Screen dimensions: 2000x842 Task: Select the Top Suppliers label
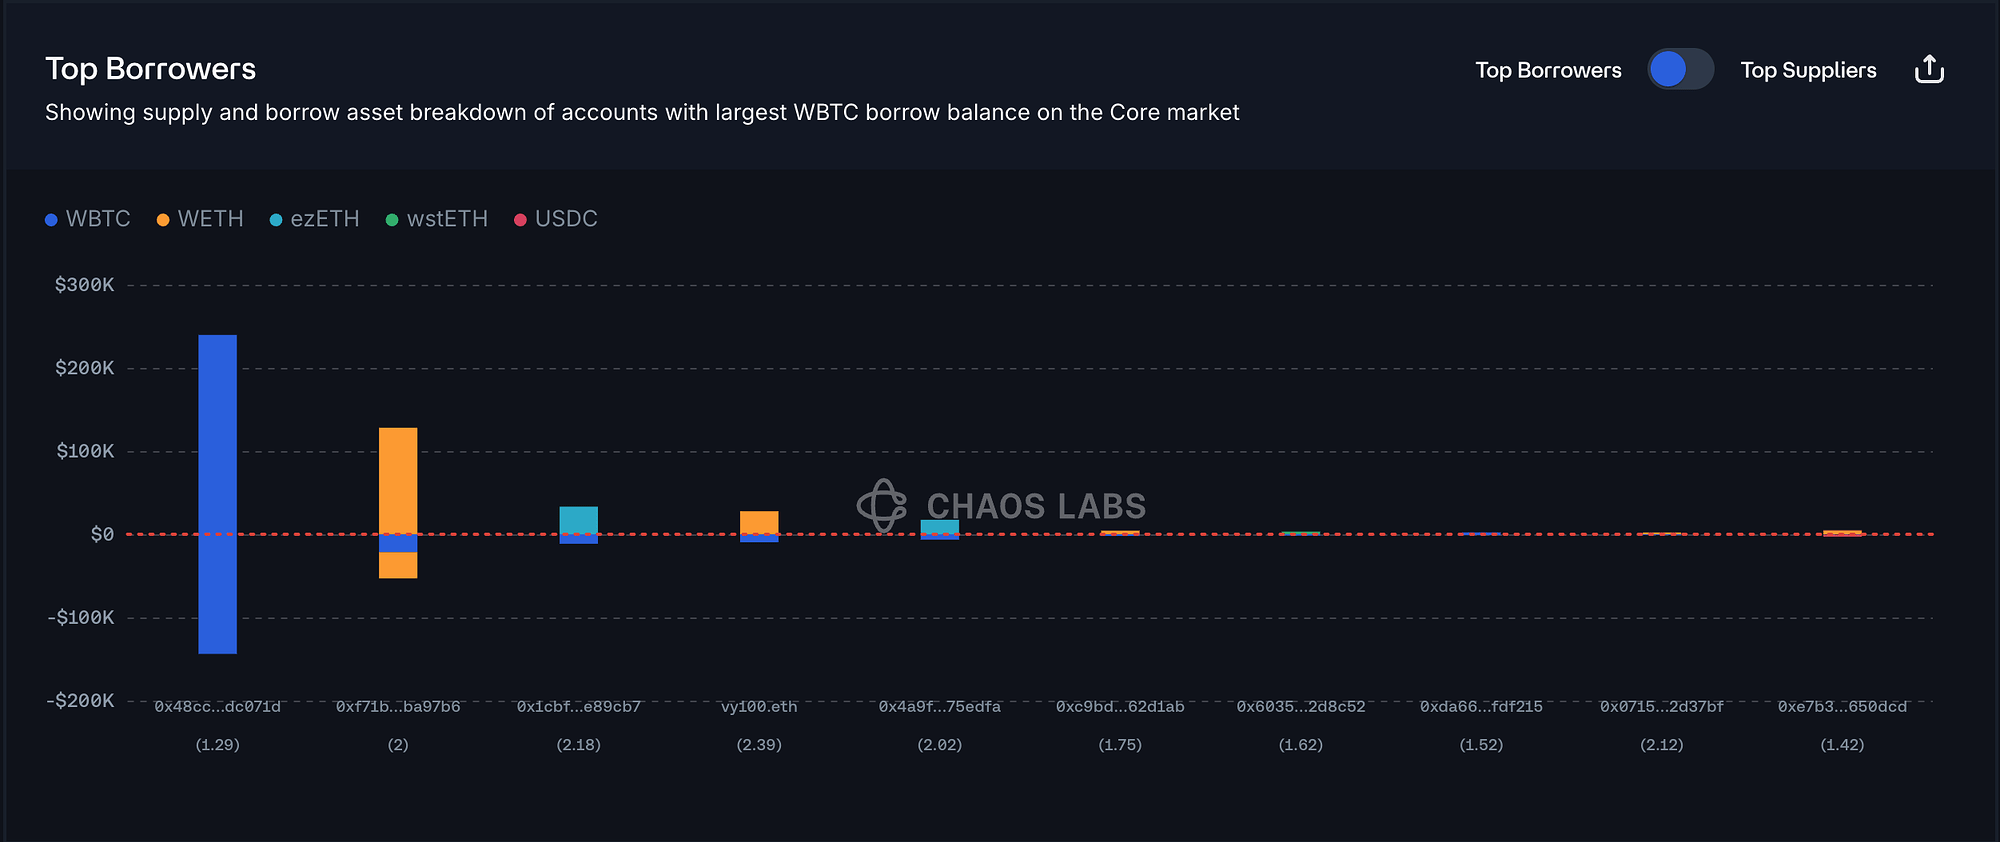coord(1808,70)
